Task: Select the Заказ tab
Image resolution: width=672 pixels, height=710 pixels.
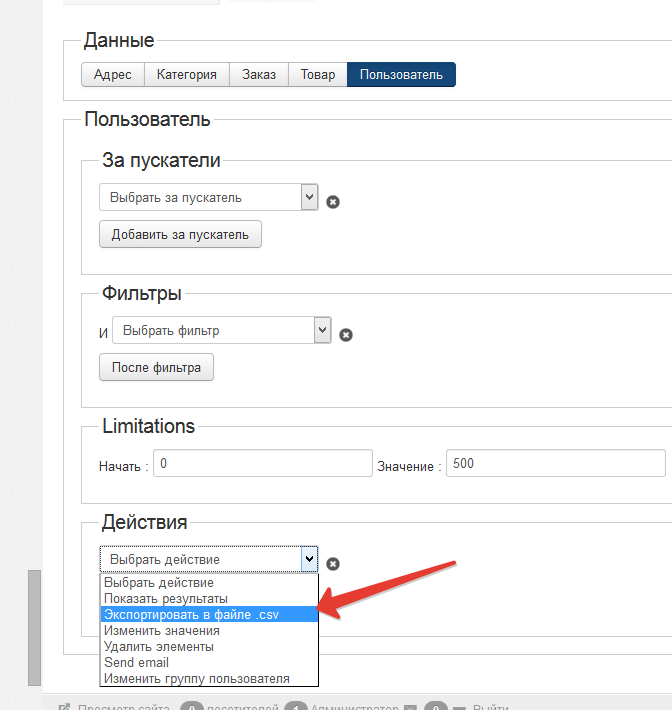Action: (x=259, y=75)
